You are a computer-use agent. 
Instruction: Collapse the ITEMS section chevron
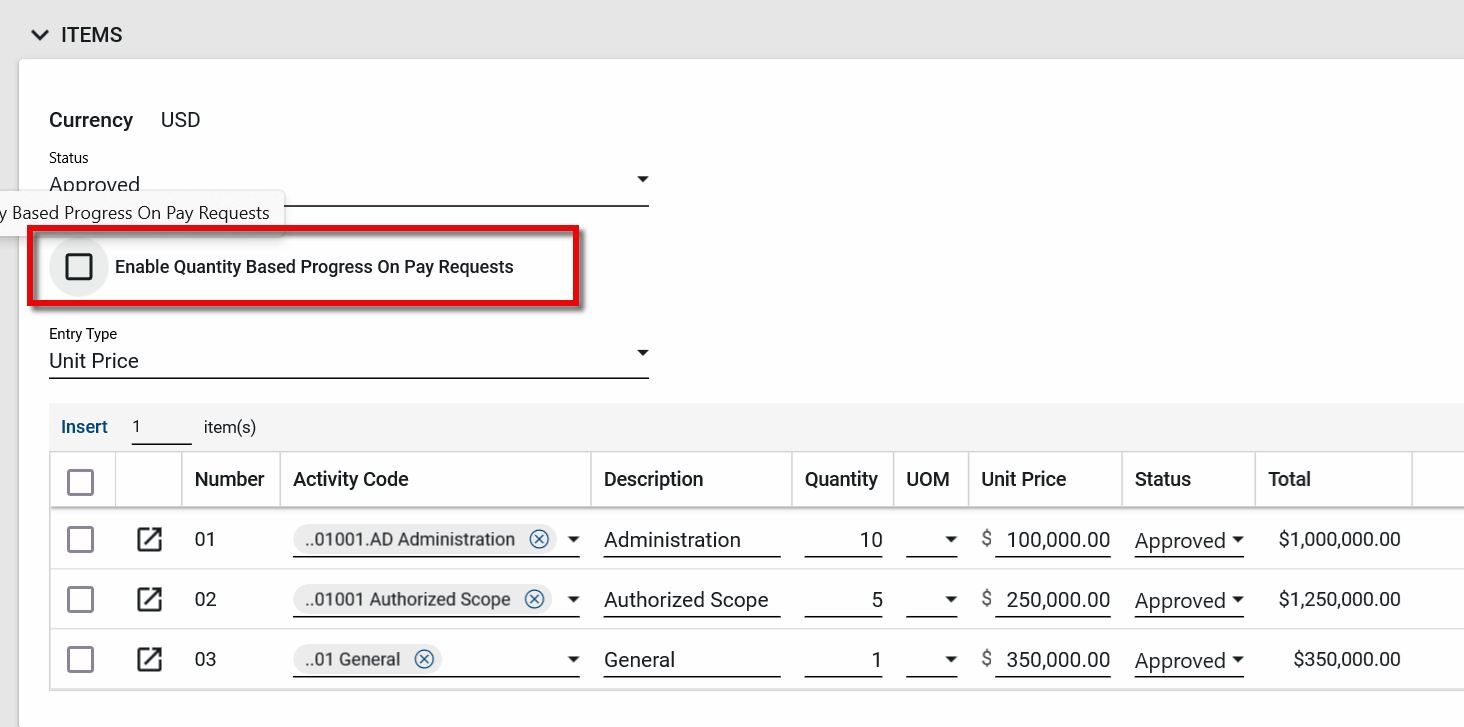(40, 35)
